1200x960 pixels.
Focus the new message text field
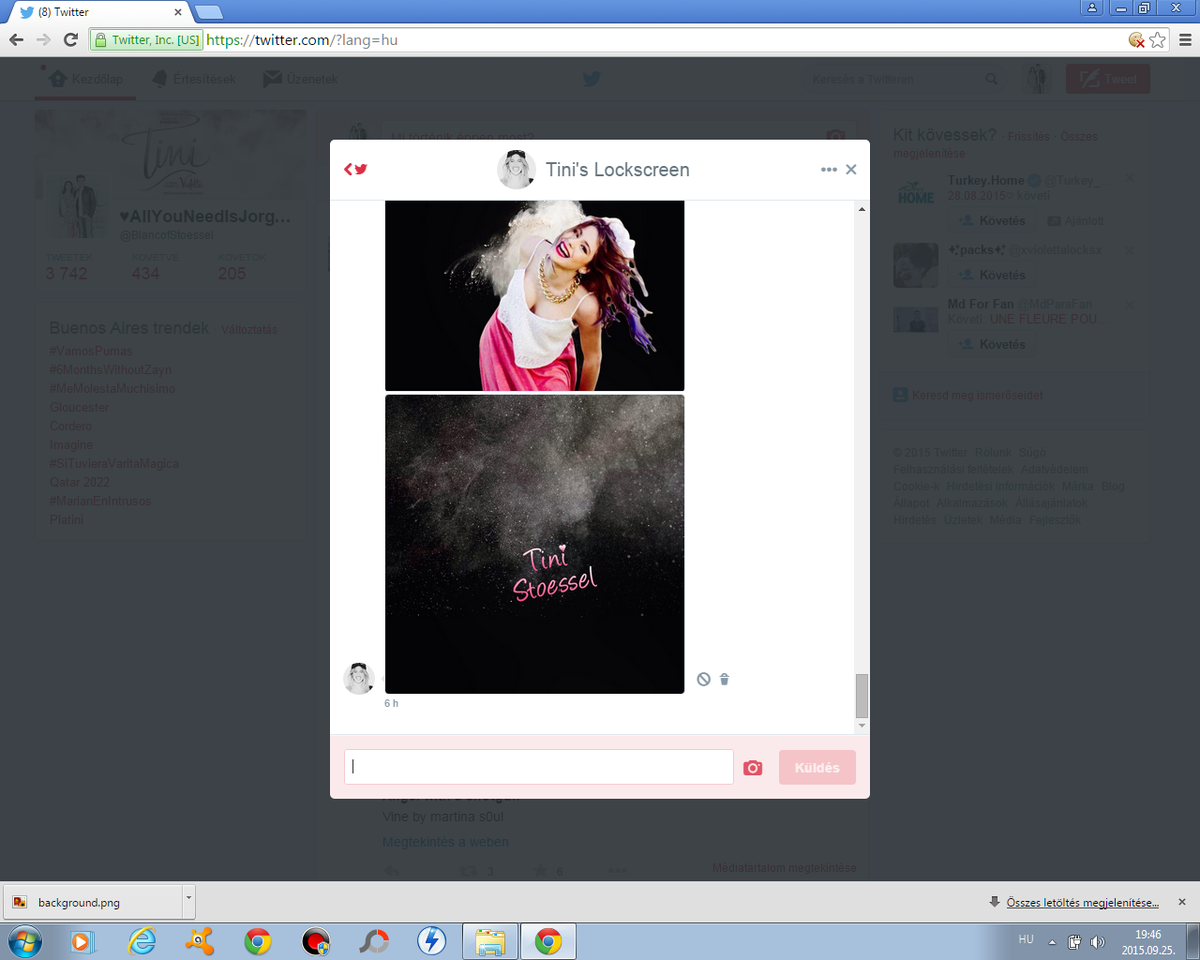539,767
